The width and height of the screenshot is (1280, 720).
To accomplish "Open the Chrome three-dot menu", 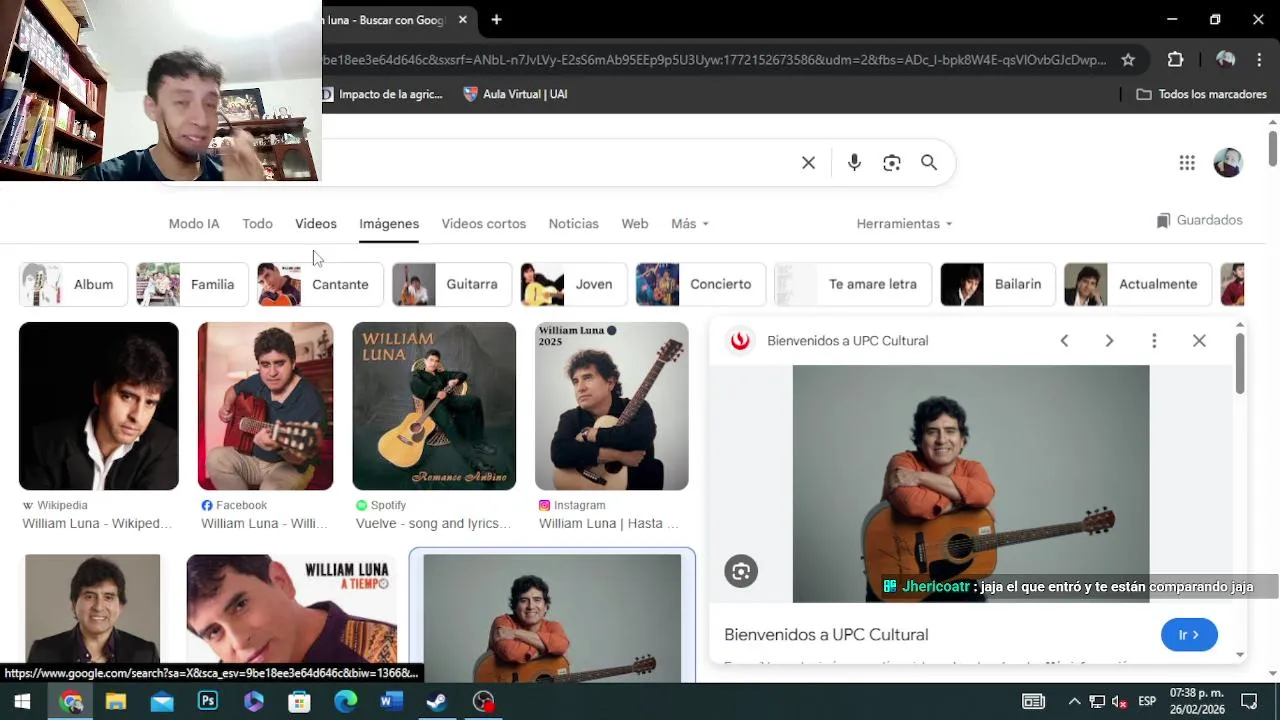I will [x=1259, y=60].
